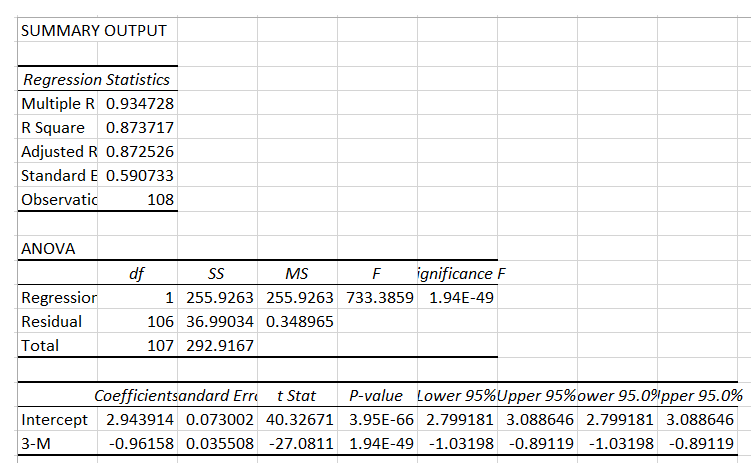Select the R Square value 0.873717
753x471 pixels.
coord(138,127)
